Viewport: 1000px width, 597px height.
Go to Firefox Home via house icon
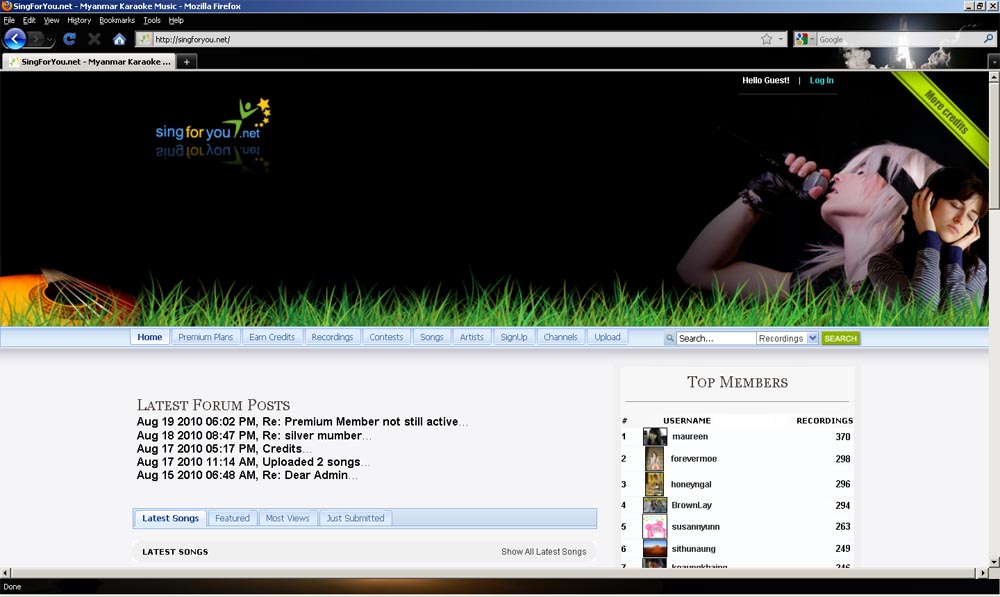[x=119, y=39]
